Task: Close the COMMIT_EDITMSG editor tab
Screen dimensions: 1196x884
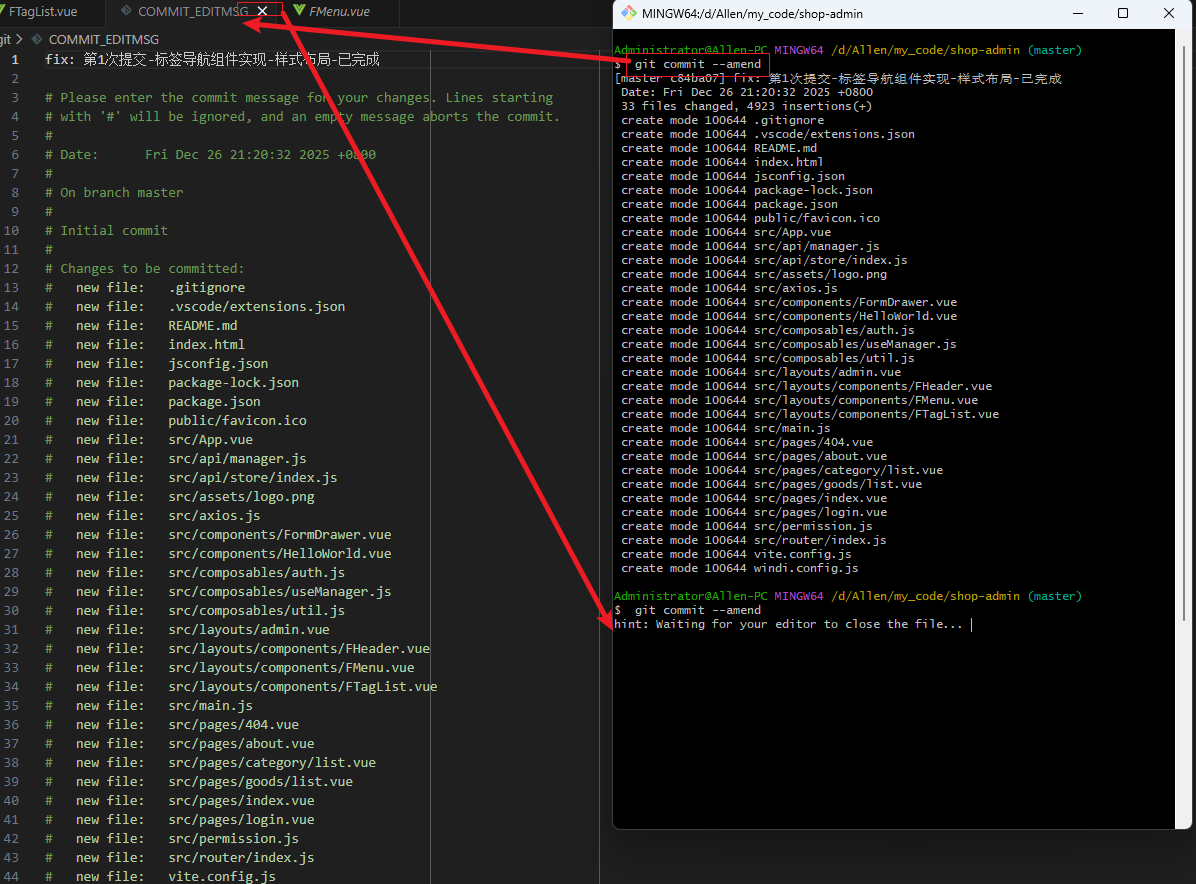Action: tap(262, 11)
